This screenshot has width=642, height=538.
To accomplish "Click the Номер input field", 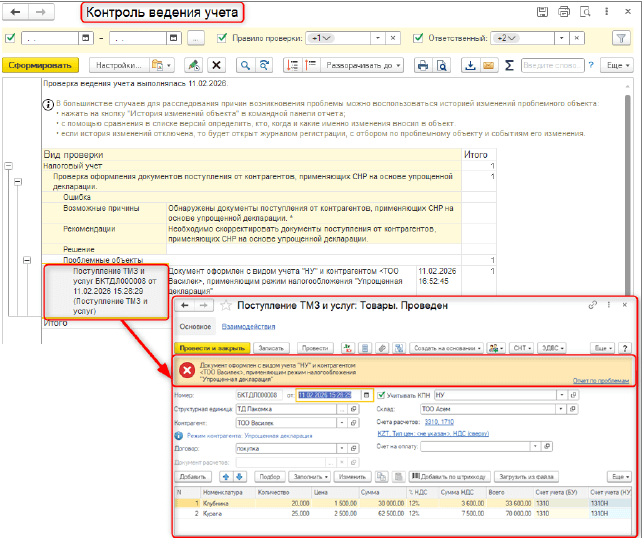I will coord(258,394).
